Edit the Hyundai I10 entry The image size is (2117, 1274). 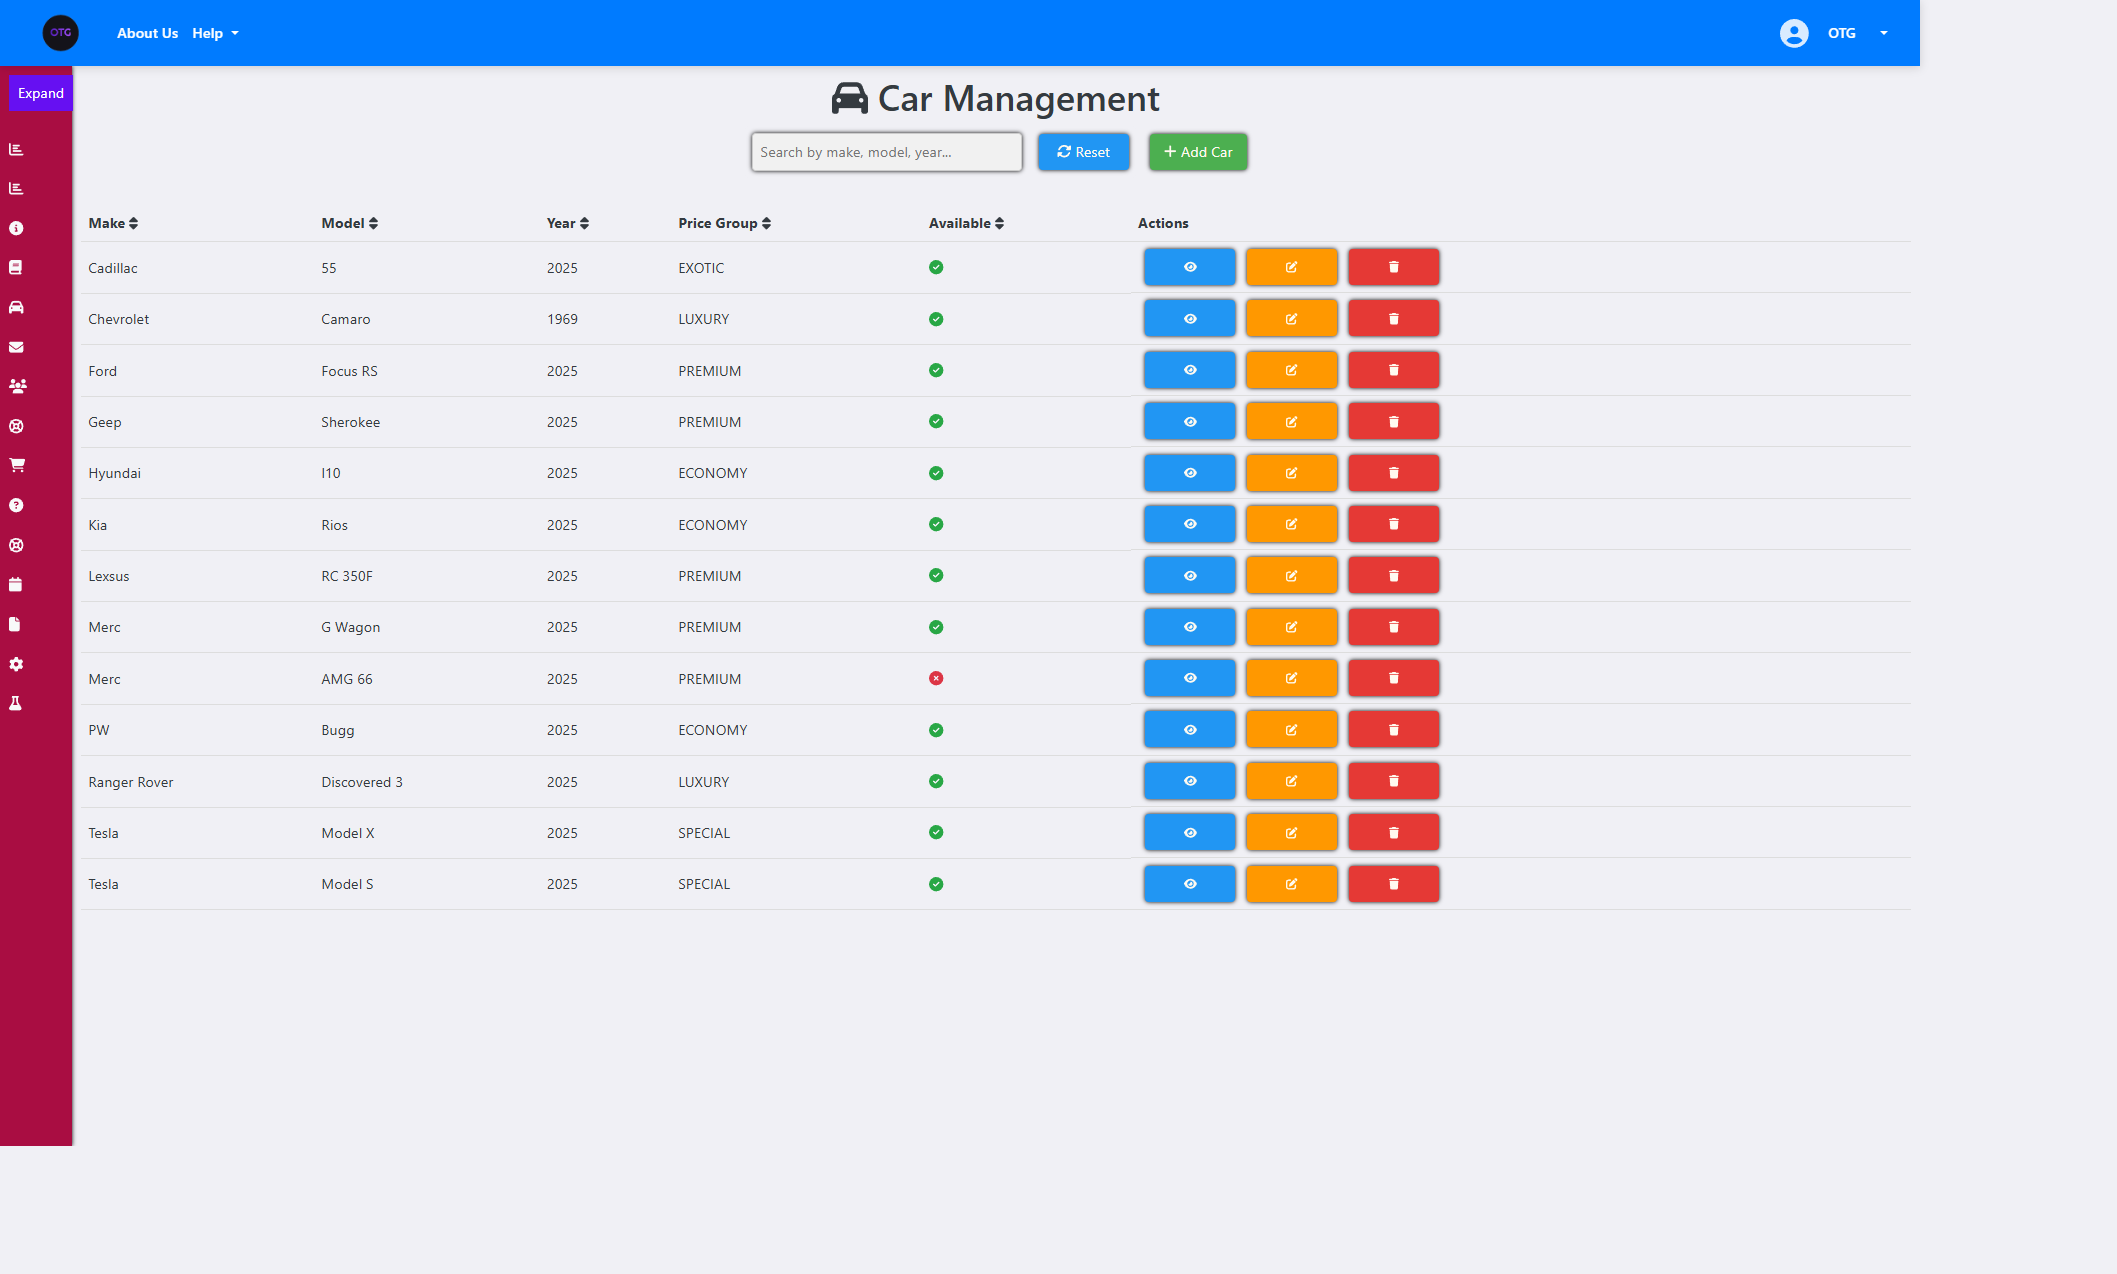(x=1291, y=473)
